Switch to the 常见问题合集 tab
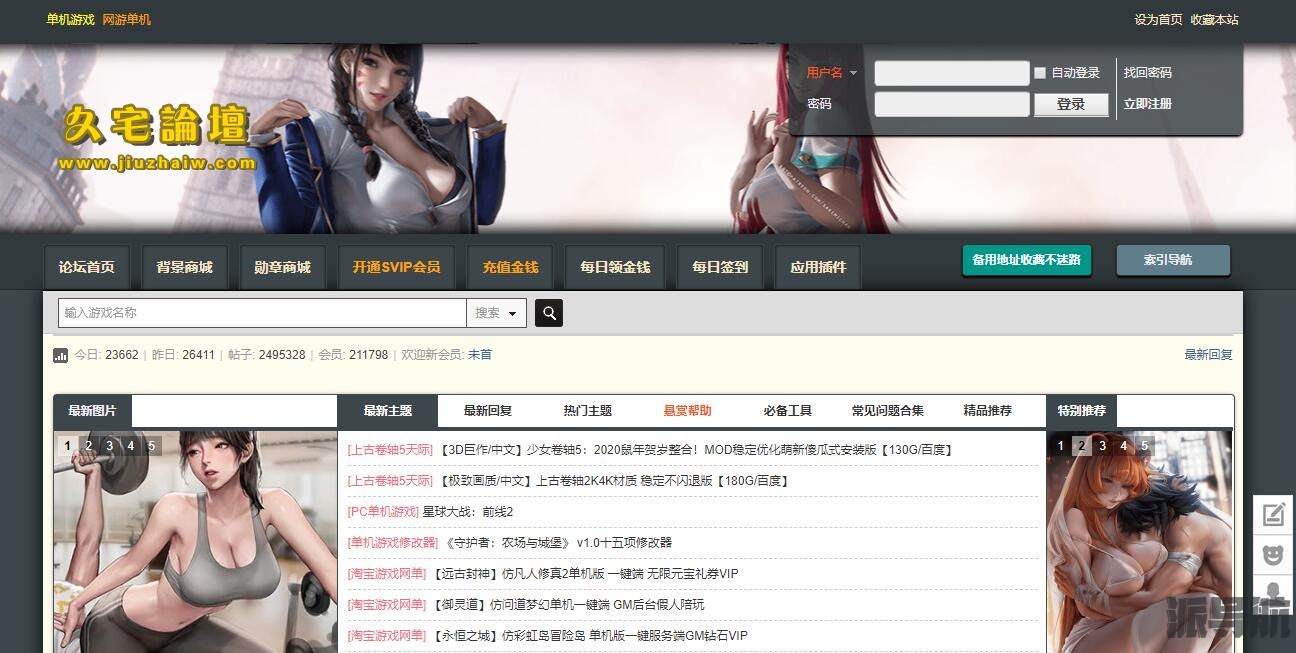The height and width of the screenshot is (653, 1296). pos(888,411)
